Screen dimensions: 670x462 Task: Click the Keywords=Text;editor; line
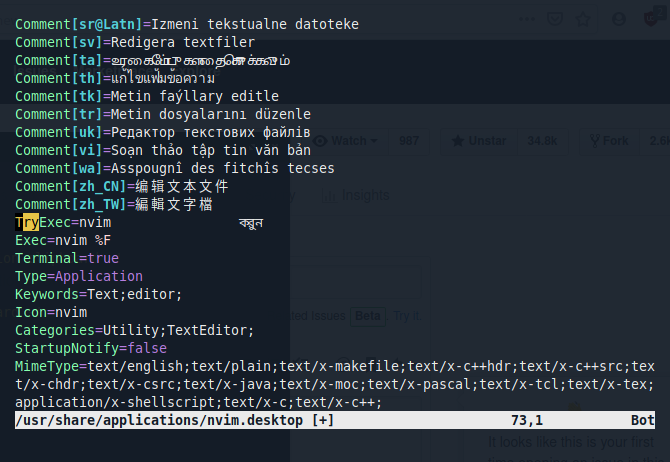[99, 294]
